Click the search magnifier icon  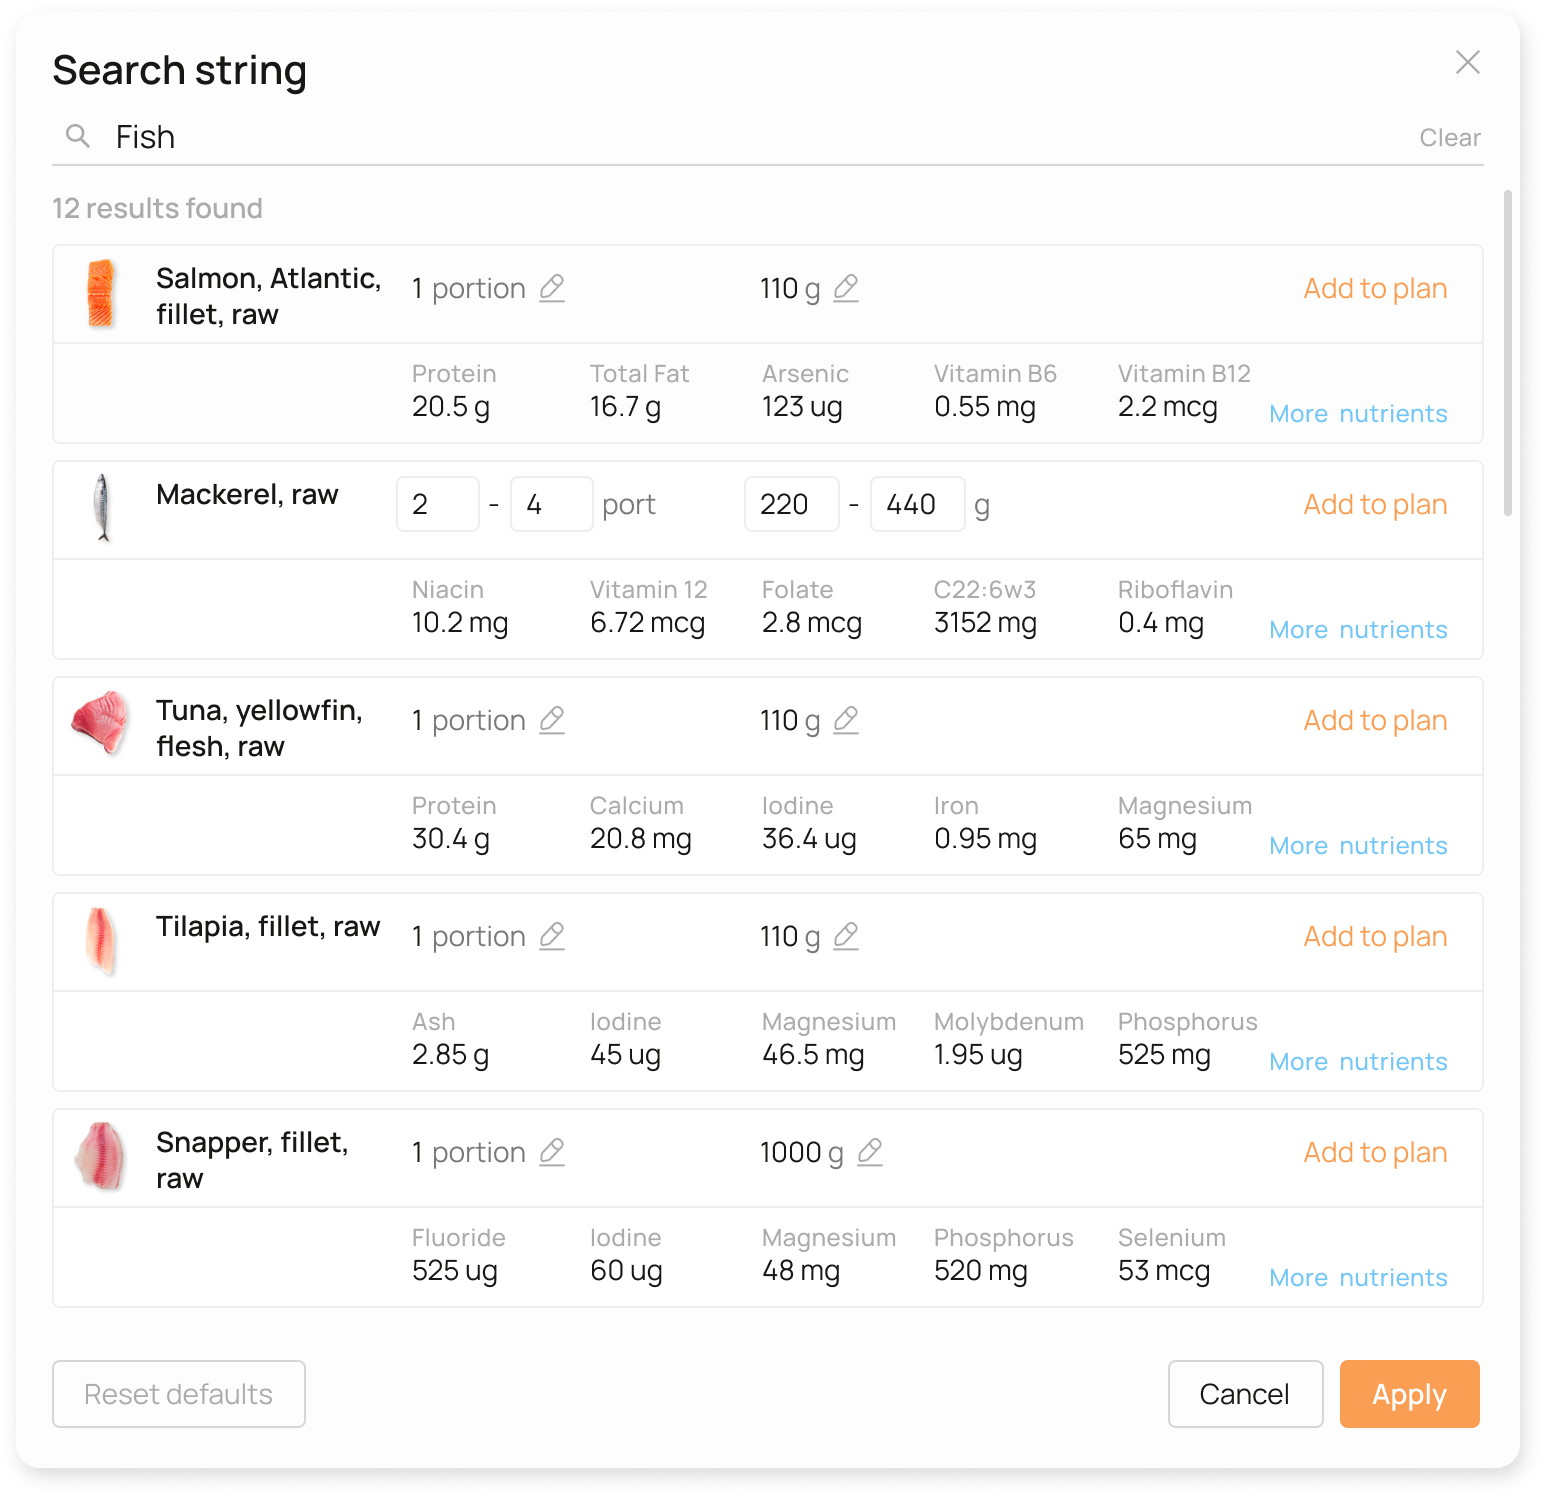[x=78, y=136]
